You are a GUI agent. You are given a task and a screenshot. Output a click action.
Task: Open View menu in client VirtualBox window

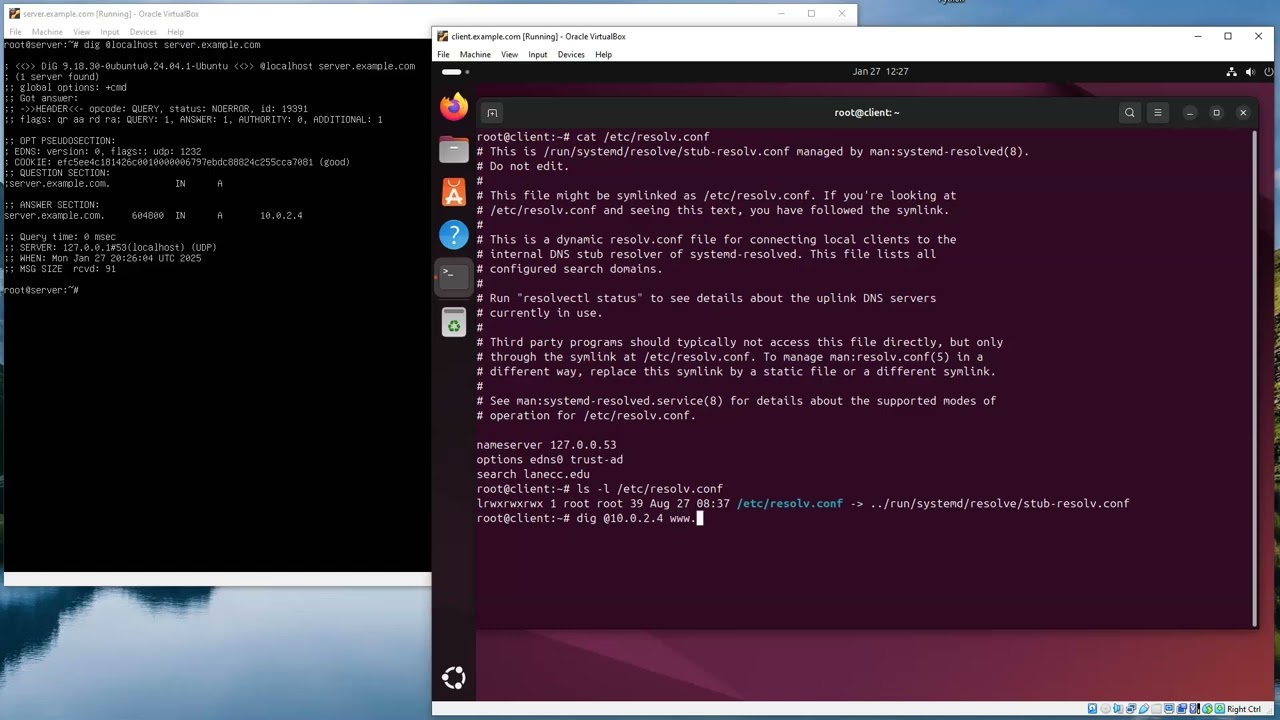509,55
